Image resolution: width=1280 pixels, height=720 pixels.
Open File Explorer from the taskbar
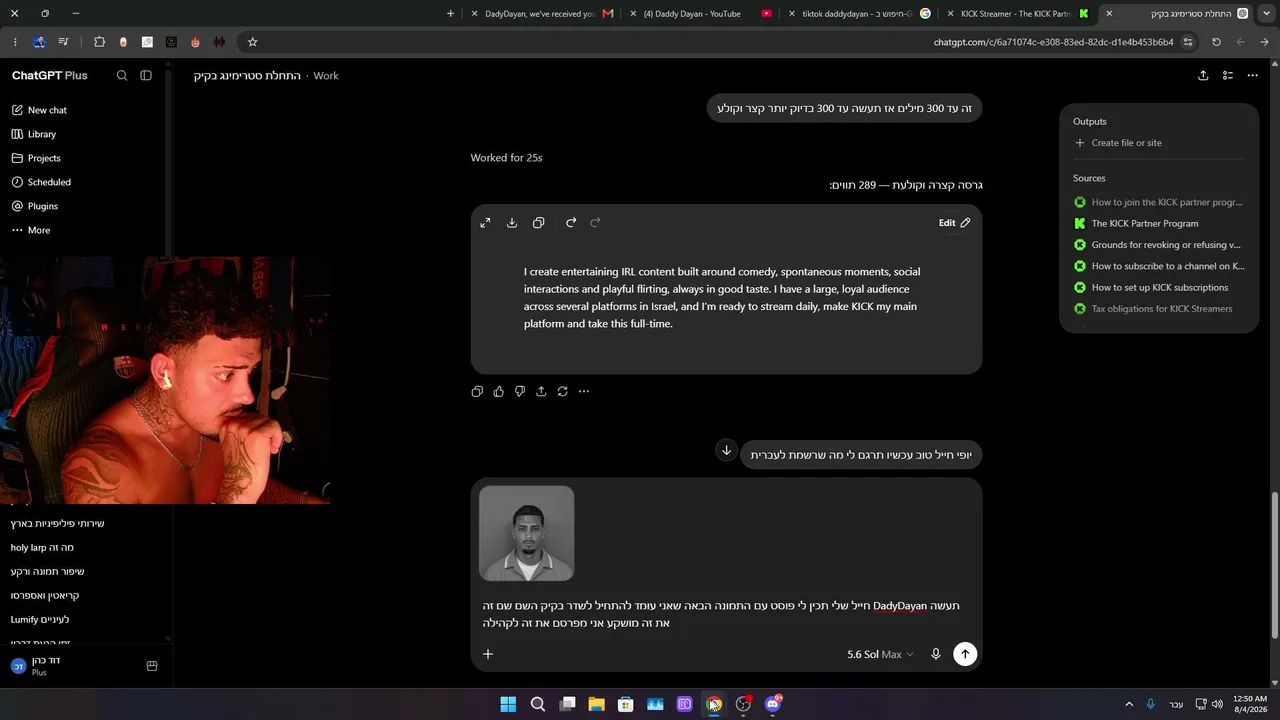pos(597,704)
